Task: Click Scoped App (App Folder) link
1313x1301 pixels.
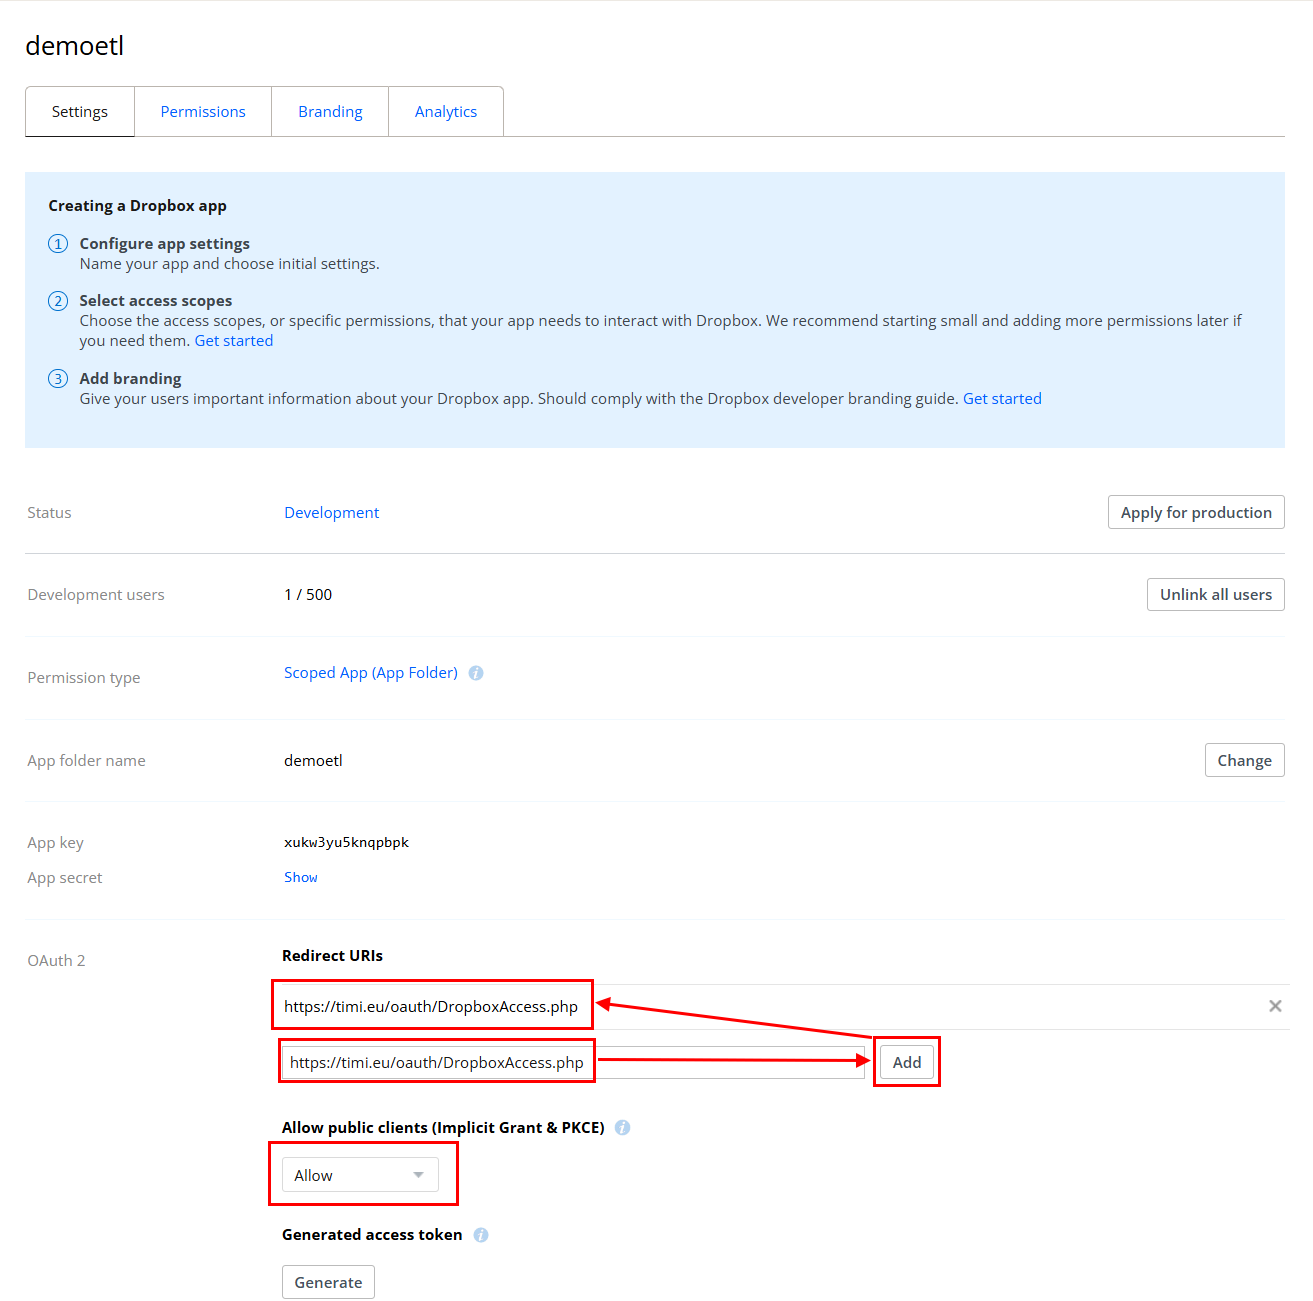Action: click(x=370, y=673)
